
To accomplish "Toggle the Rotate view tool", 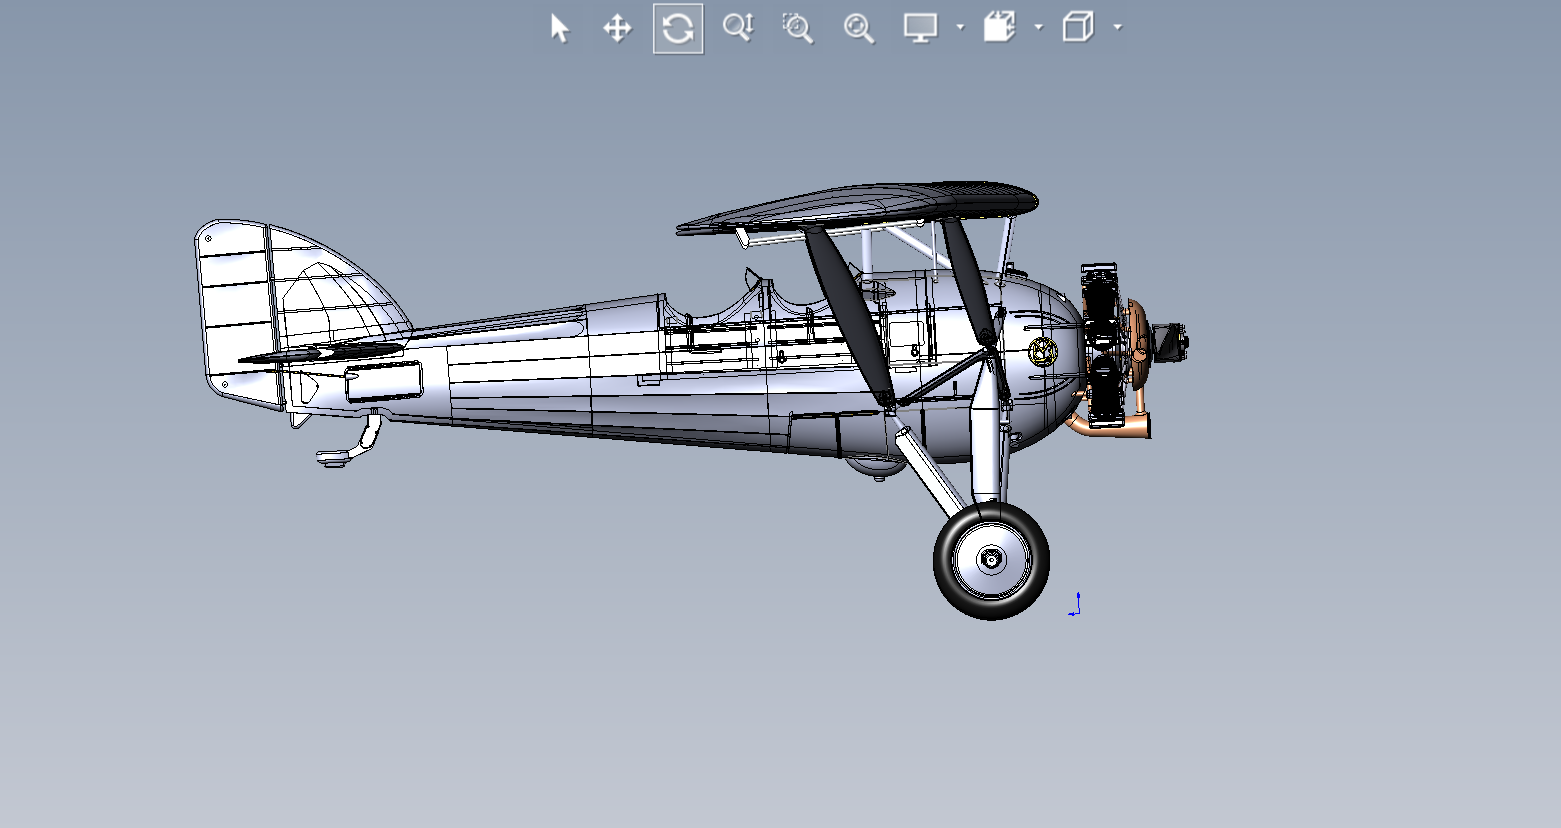I will pyautogui.click(x=678, y=28).
